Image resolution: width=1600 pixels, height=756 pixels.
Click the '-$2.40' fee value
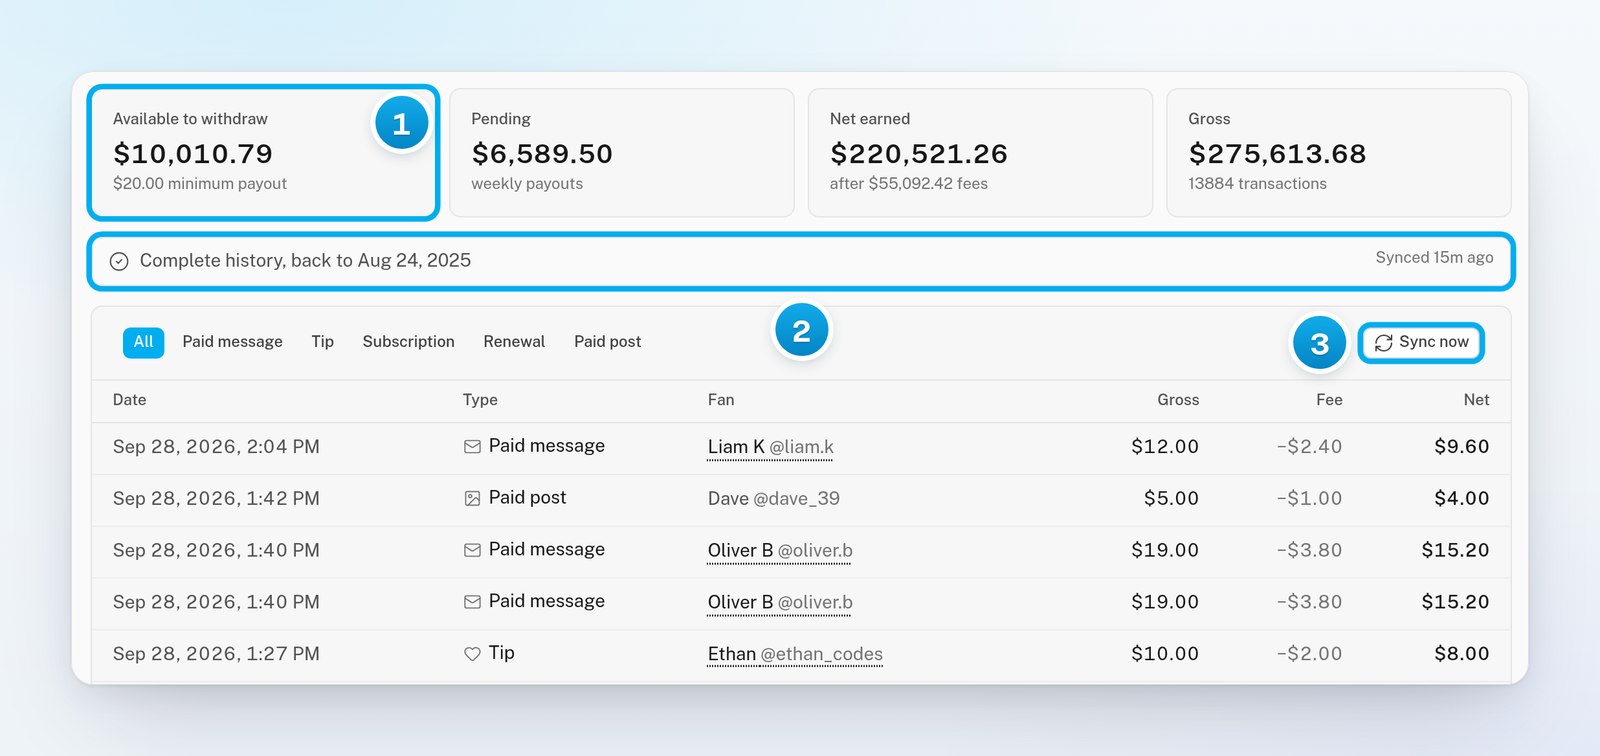(1309, 447)
